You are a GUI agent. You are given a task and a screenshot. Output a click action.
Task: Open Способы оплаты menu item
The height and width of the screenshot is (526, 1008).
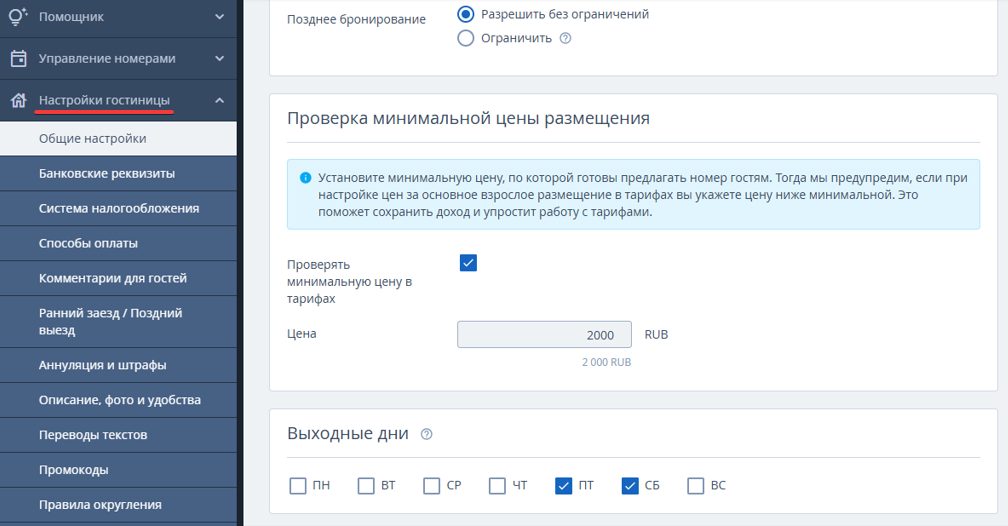[x=118, y=243]
